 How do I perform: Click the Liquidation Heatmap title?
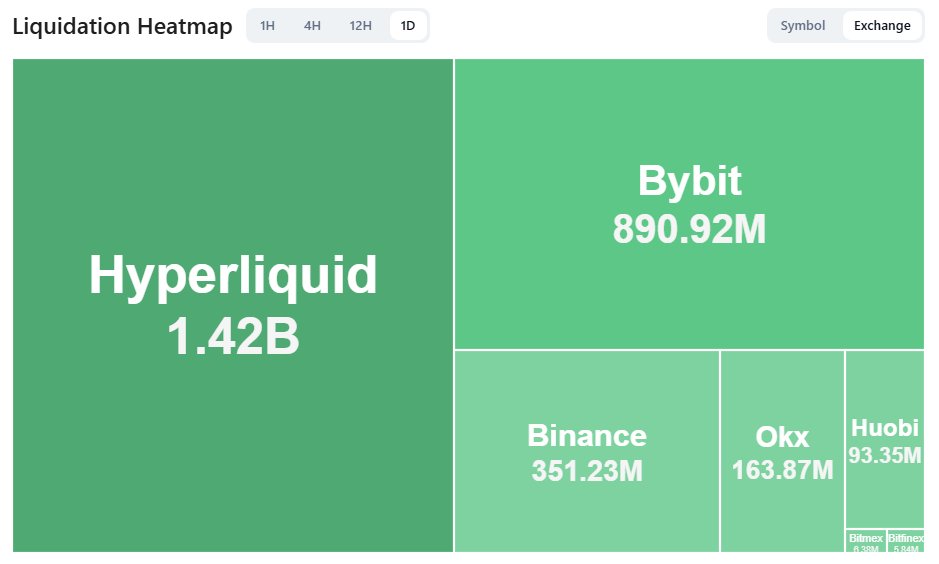(122, 26)
